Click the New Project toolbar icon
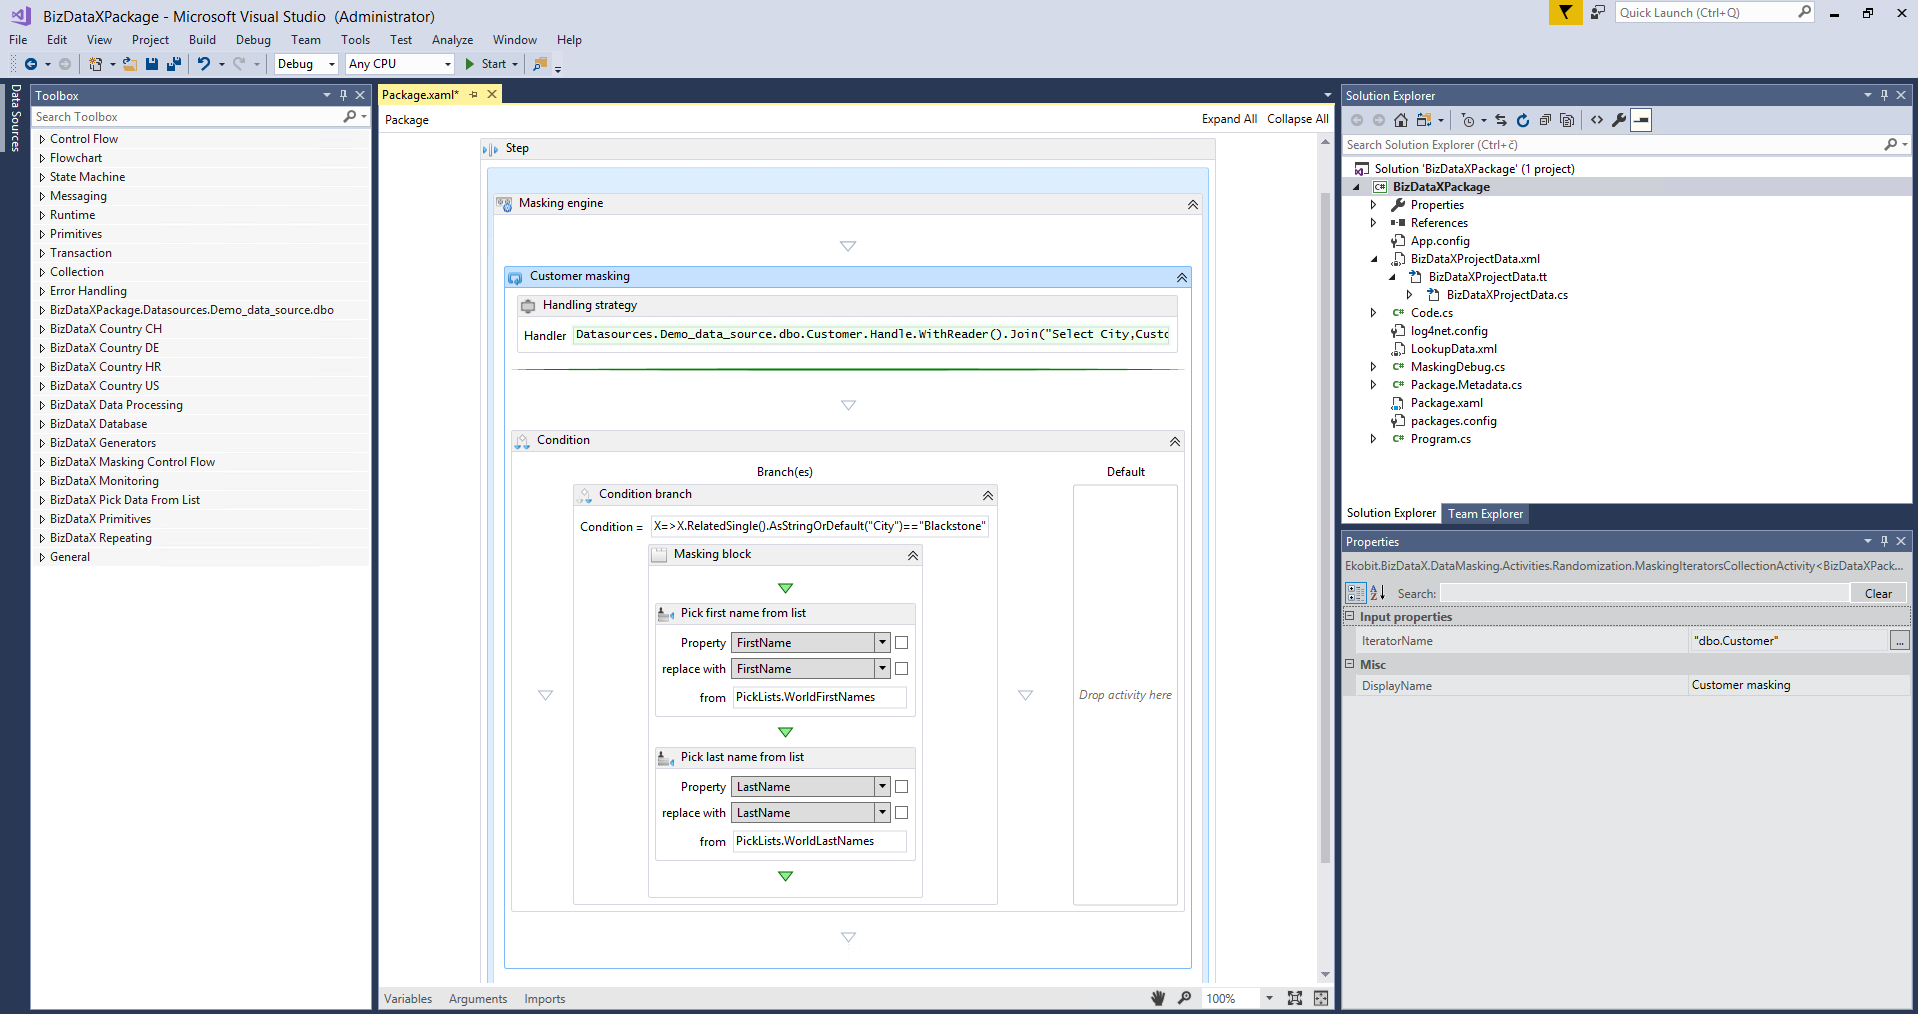This screenshot has width=1918, height=1014. pos(95,64)
